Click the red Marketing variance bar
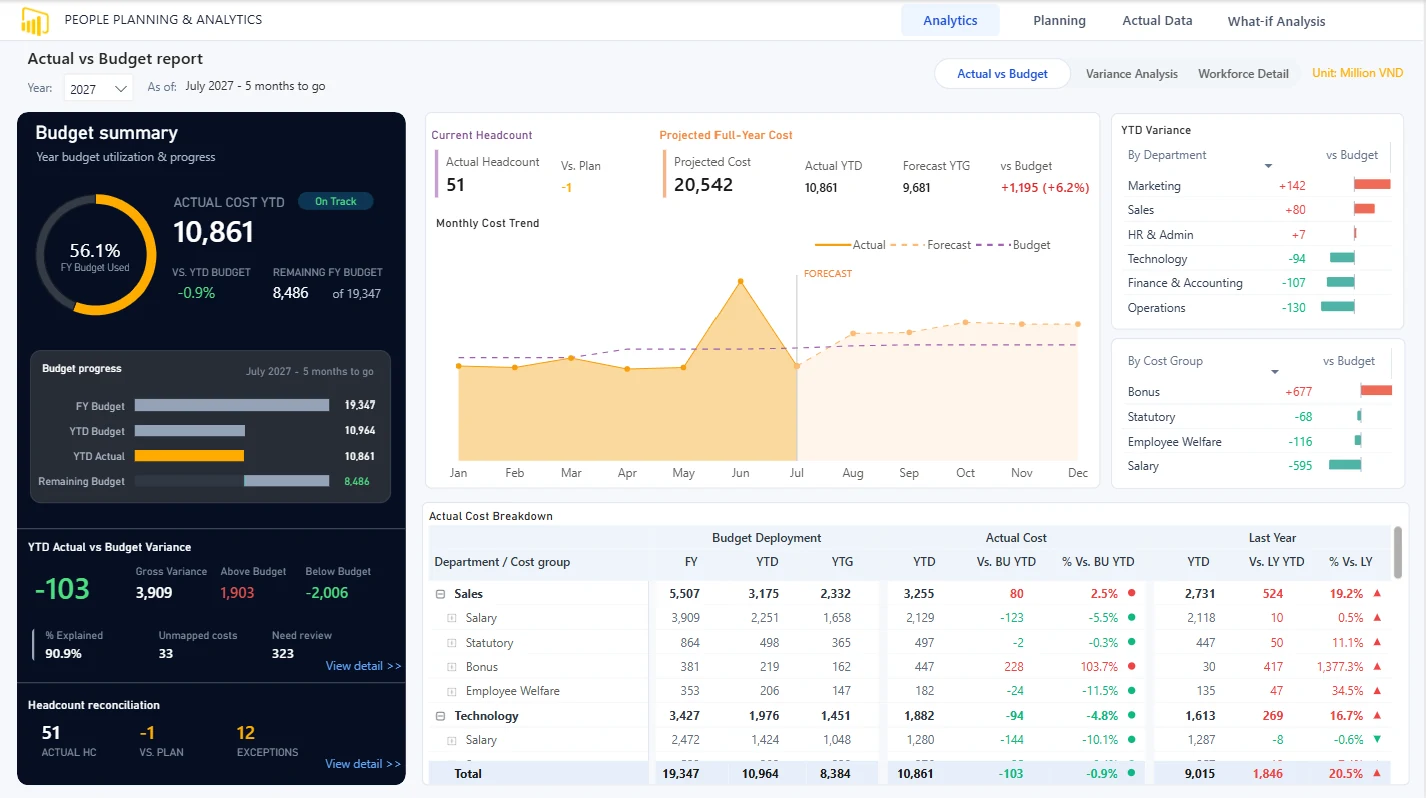1426x798 pixels. [x=1372, y=184]
